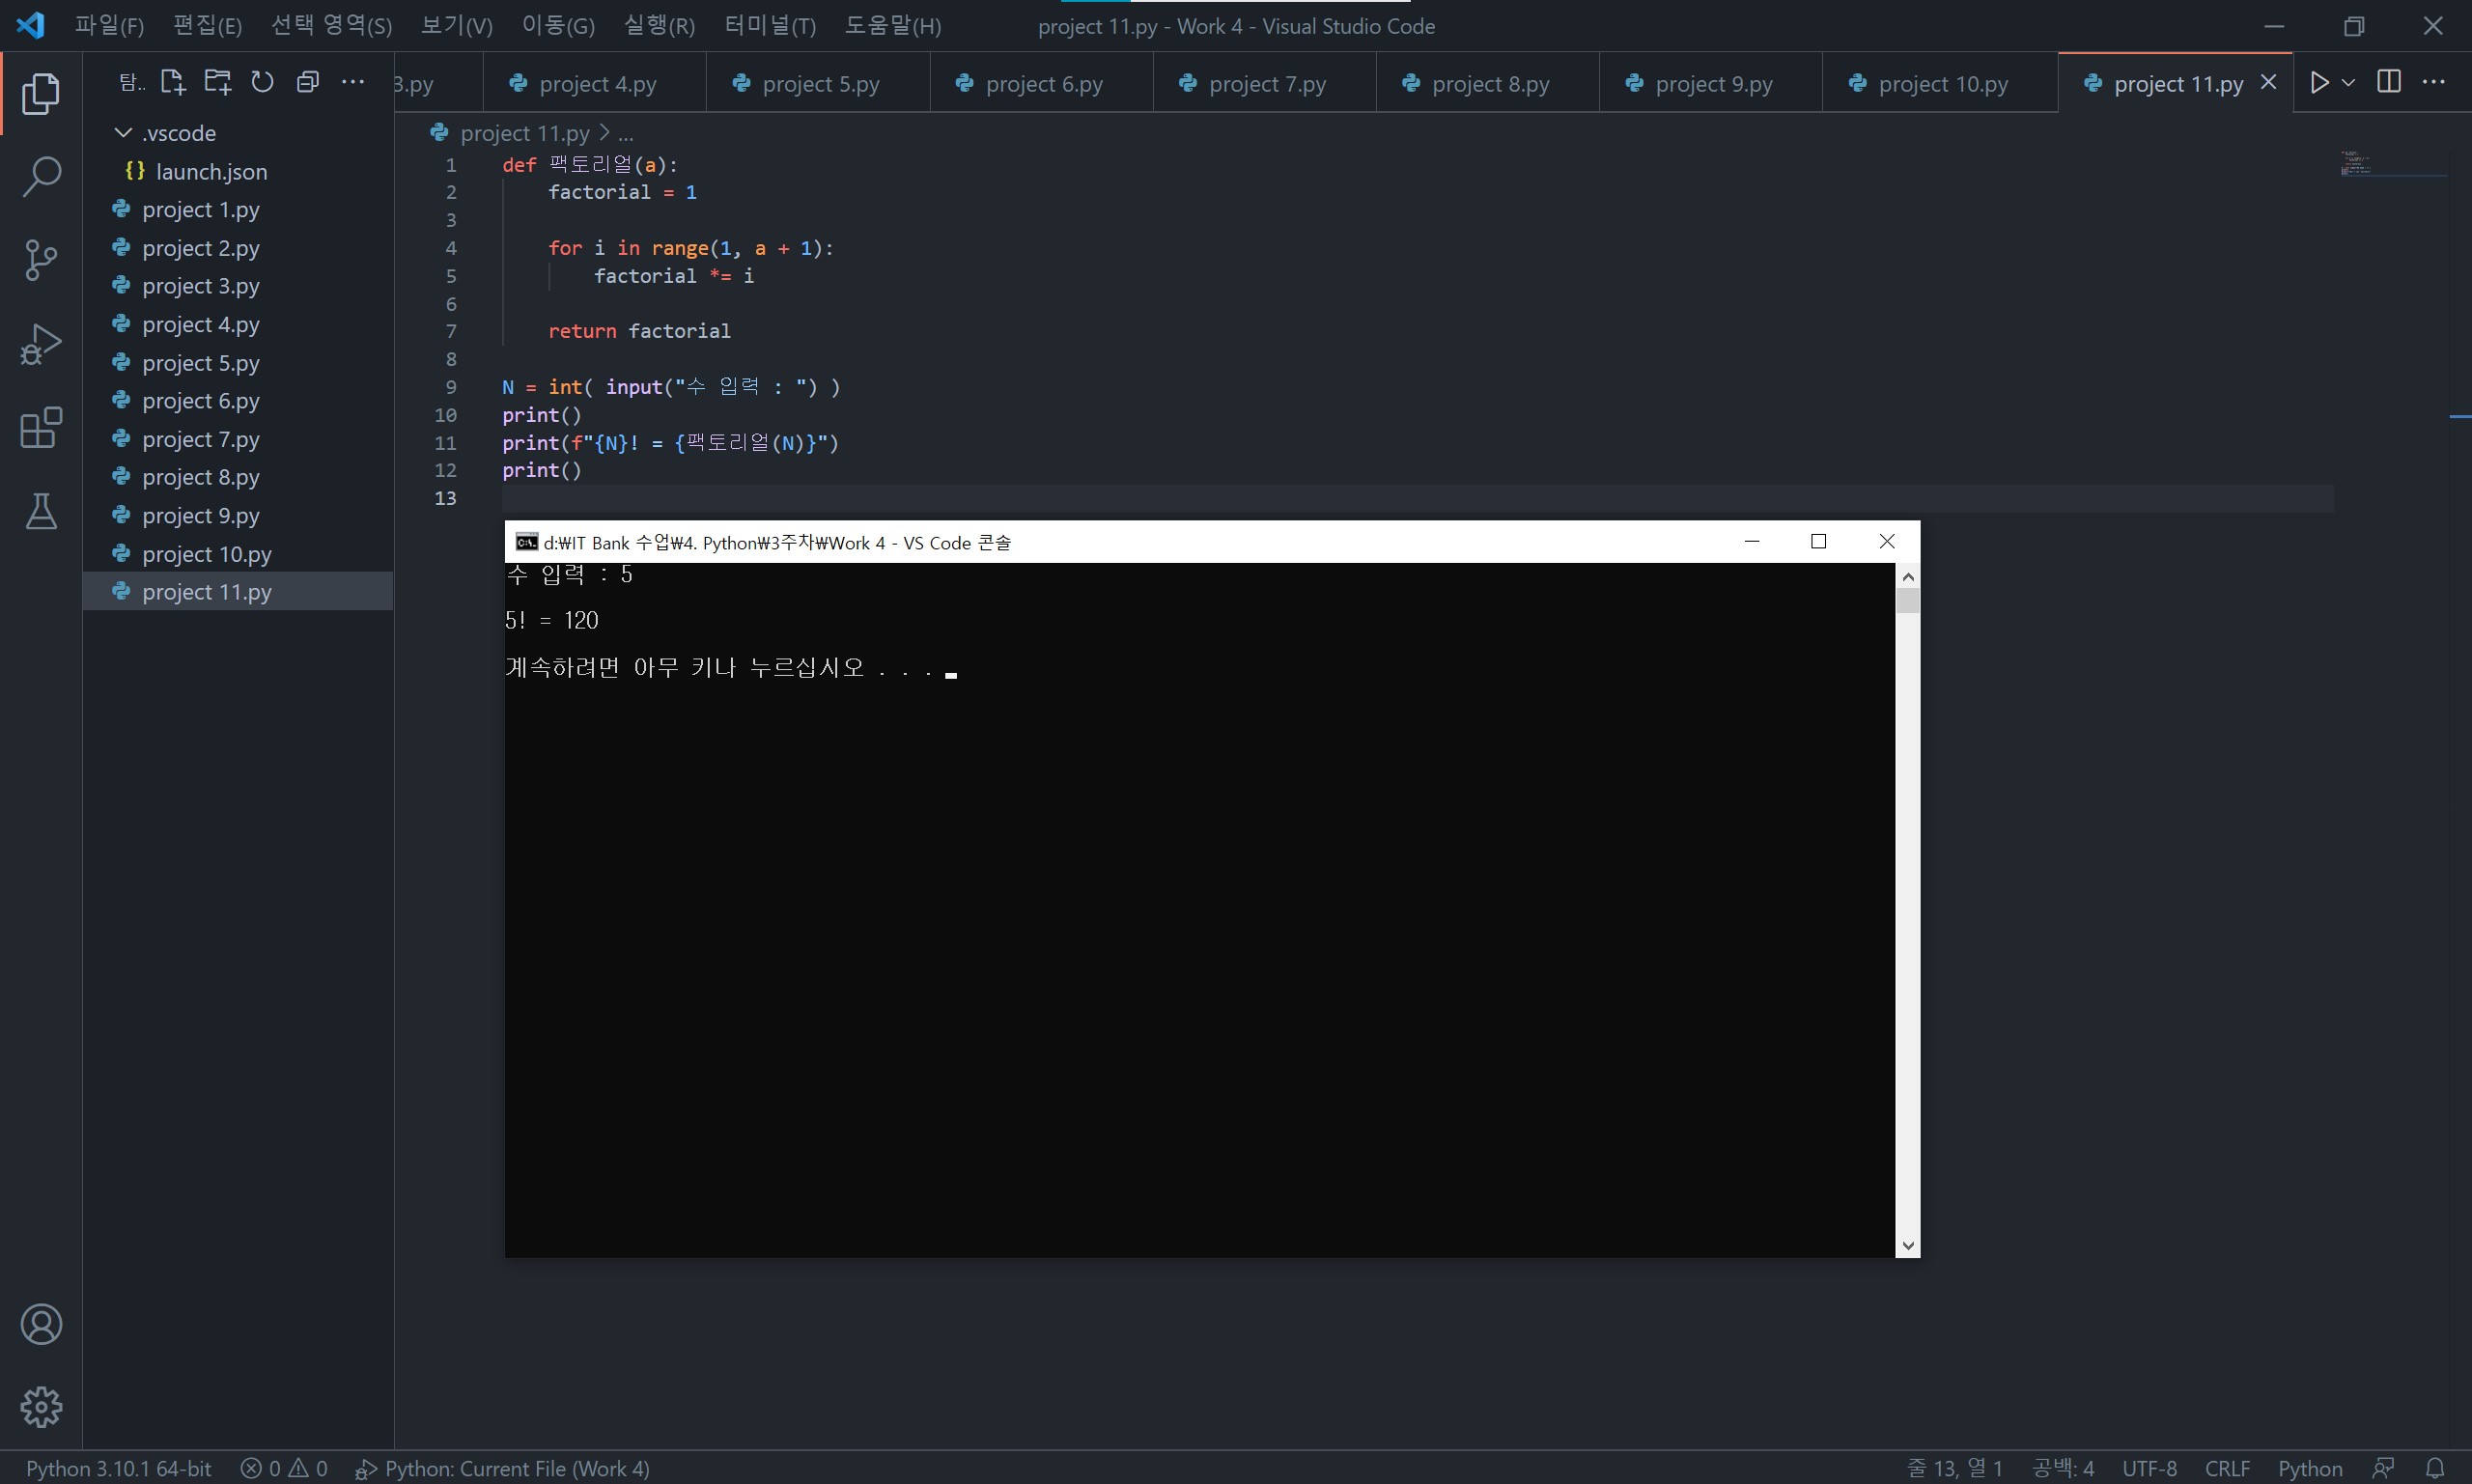Click the CRLF line ending button

(x=2226, y=1468)
